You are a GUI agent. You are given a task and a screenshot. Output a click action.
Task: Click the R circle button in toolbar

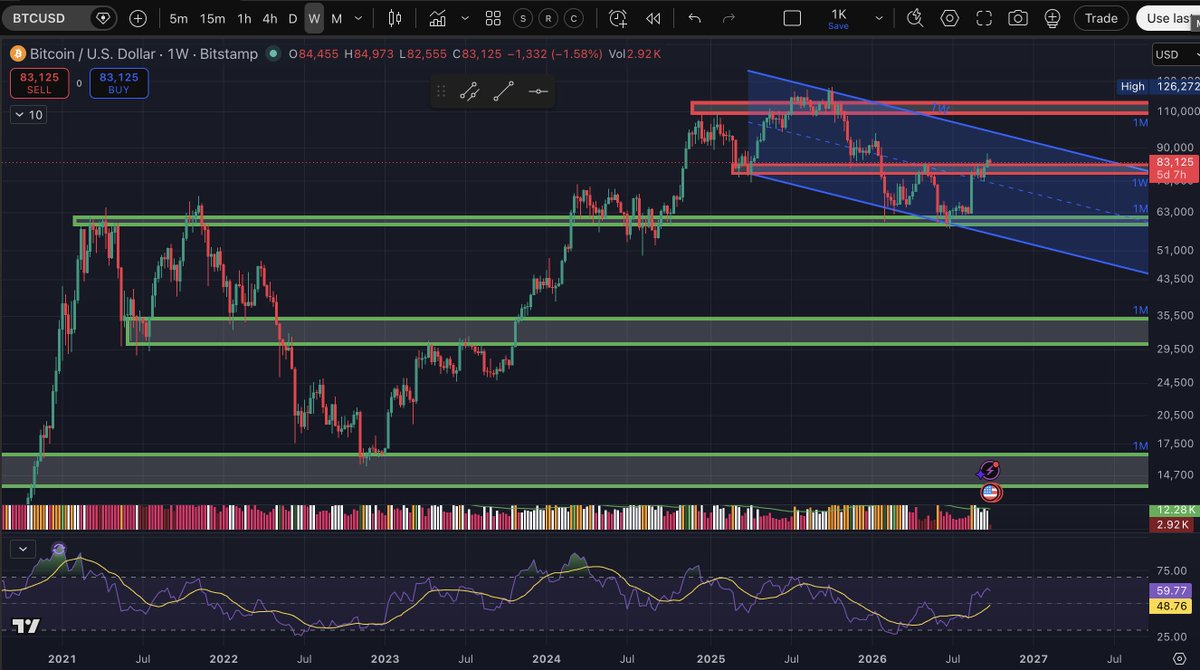coord(548,18)
